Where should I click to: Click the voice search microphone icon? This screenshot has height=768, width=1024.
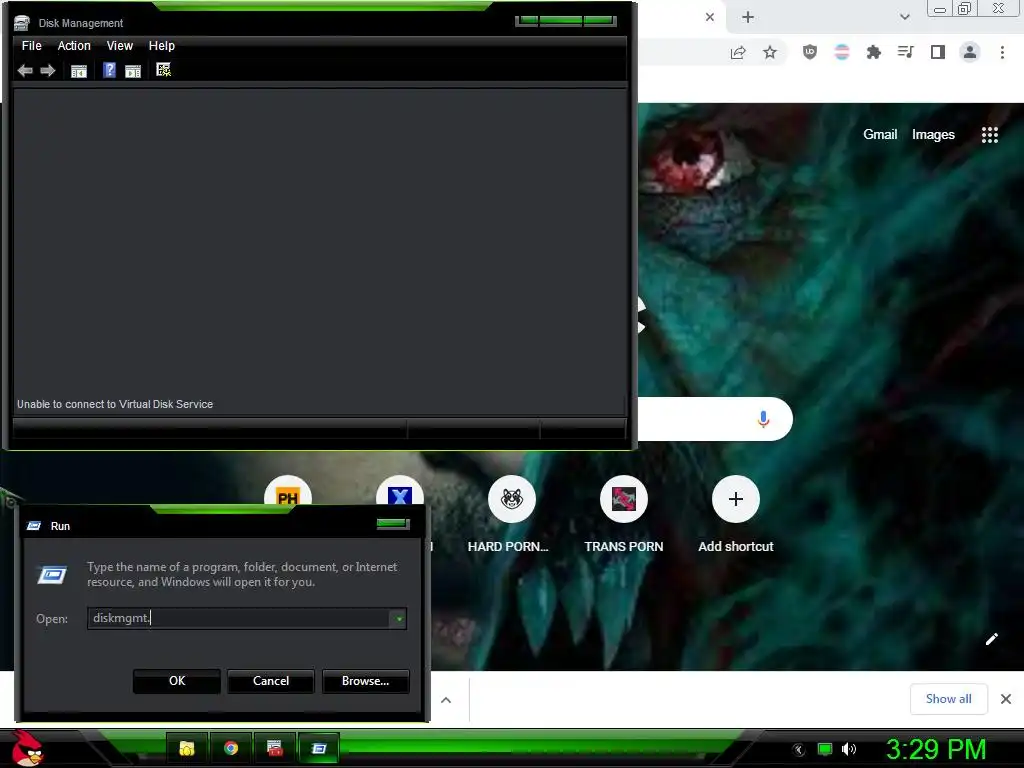[x=763, y=419]
